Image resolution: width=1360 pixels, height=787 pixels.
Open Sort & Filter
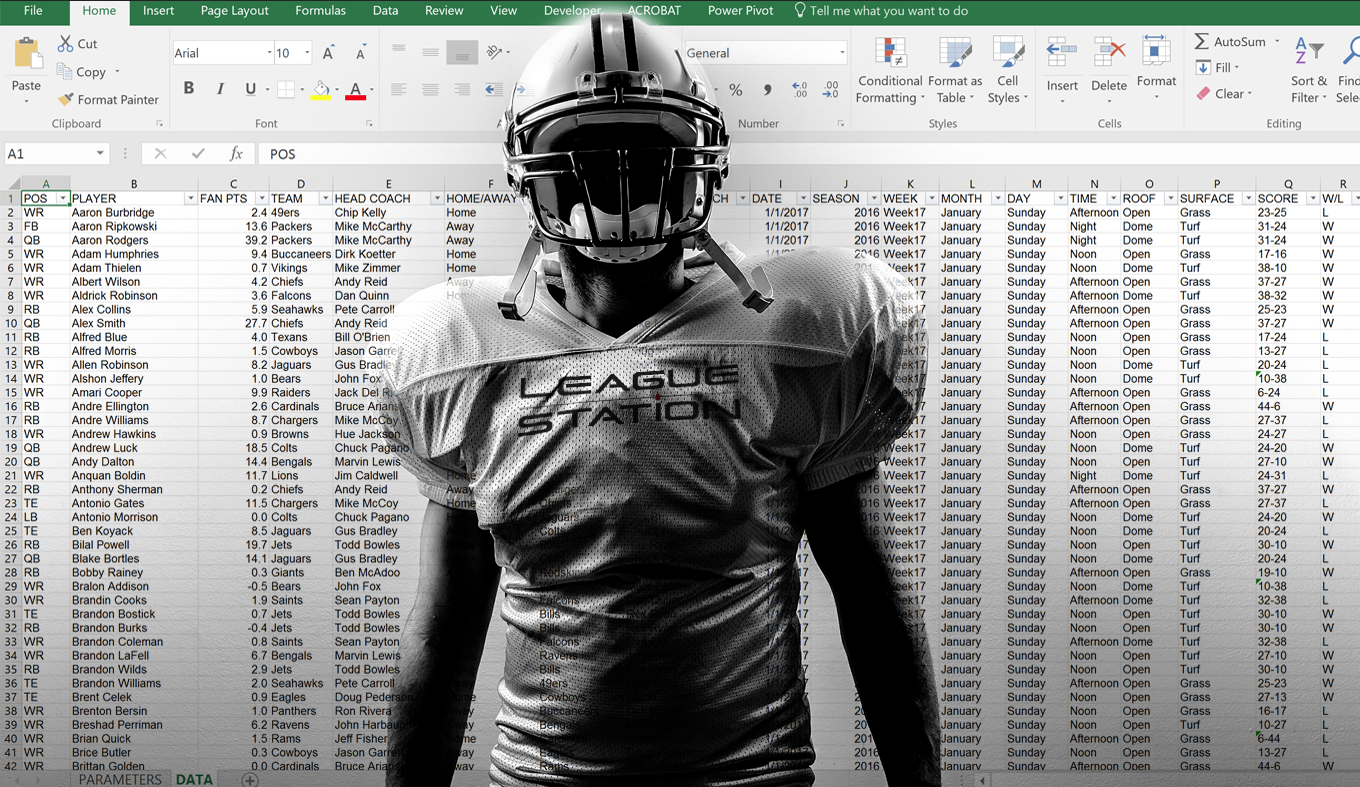1309,70
